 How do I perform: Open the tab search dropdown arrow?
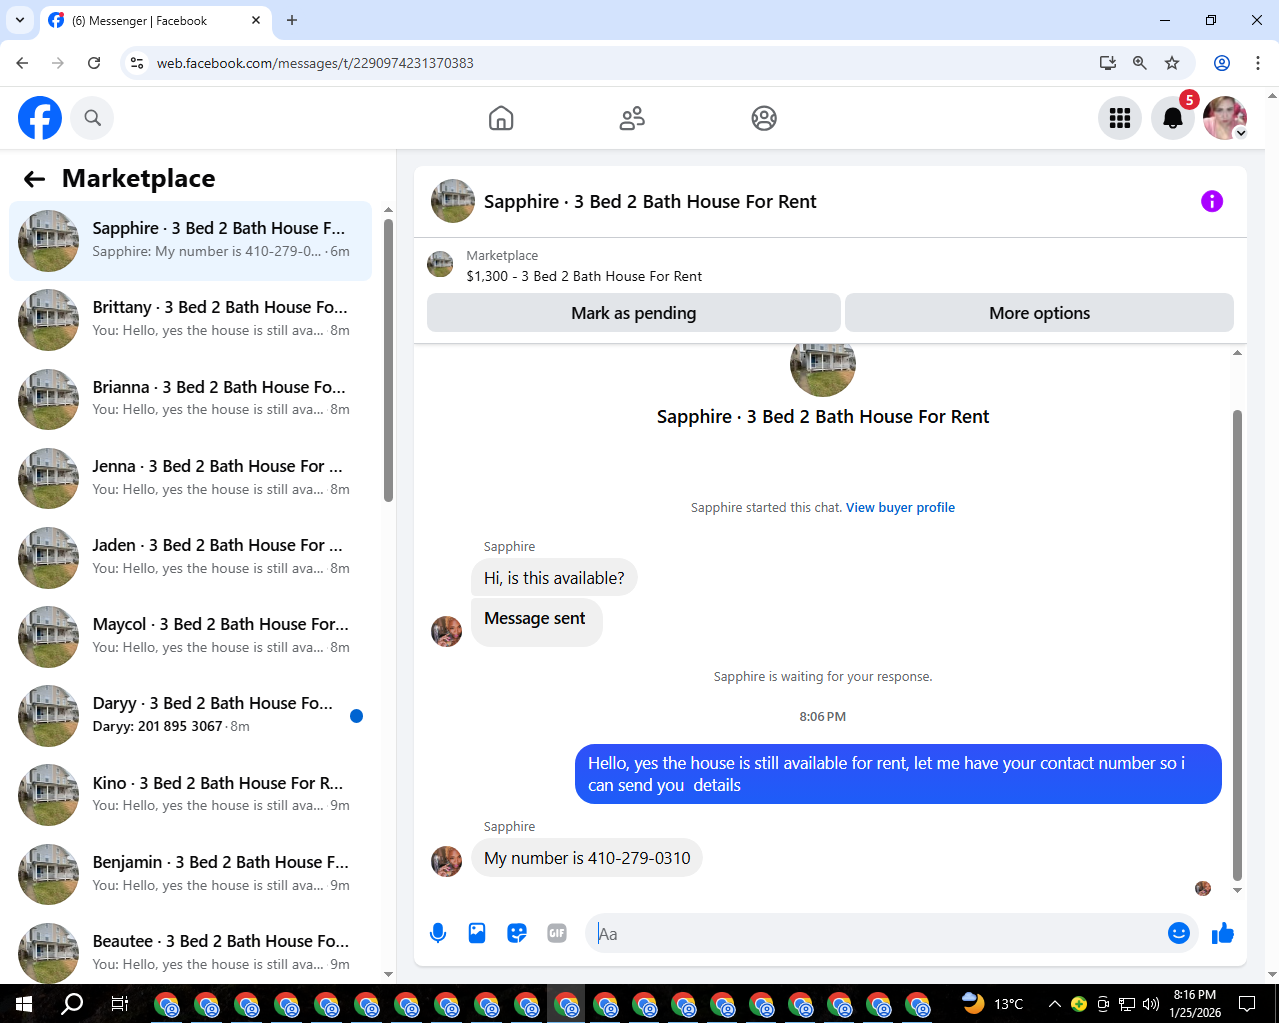pyautogui.click(x=19, y=20)
